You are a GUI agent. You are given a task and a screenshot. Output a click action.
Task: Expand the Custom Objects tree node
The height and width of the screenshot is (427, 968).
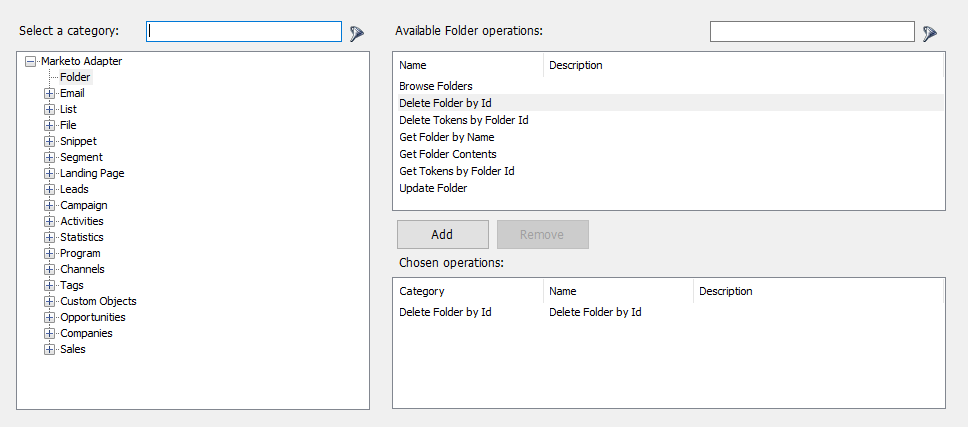point(49,301)
